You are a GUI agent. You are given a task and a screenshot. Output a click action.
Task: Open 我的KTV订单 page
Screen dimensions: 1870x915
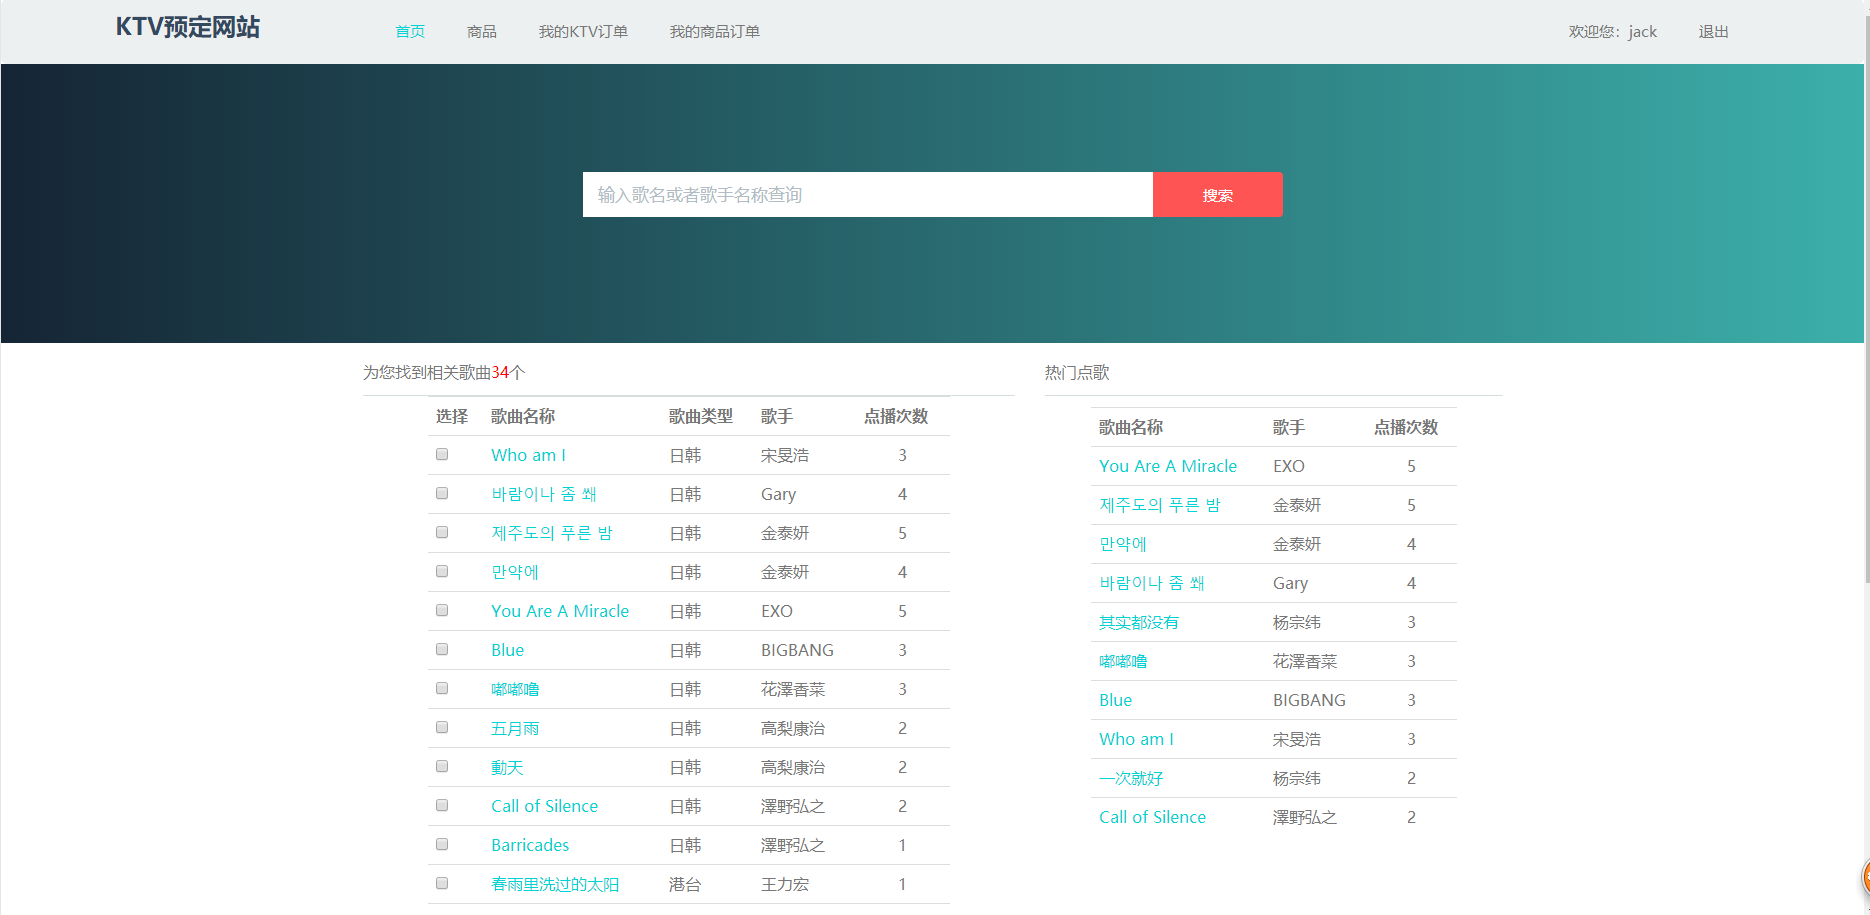(583, 31)
